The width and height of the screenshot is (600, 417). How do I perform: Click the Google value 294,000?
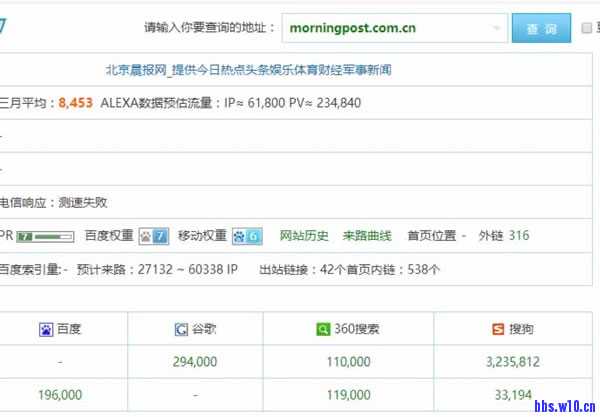tap(195, 361)
